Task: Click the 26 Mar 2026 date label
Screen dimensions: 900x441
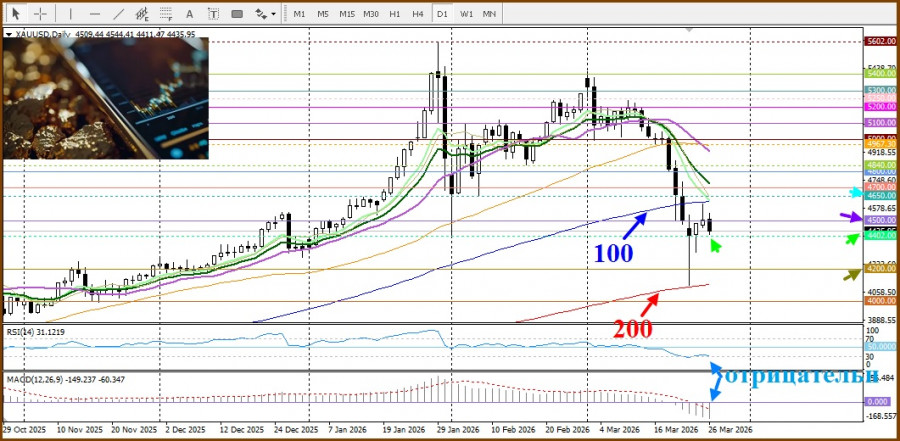Action: pyautogui.click(x=730, y=430)
